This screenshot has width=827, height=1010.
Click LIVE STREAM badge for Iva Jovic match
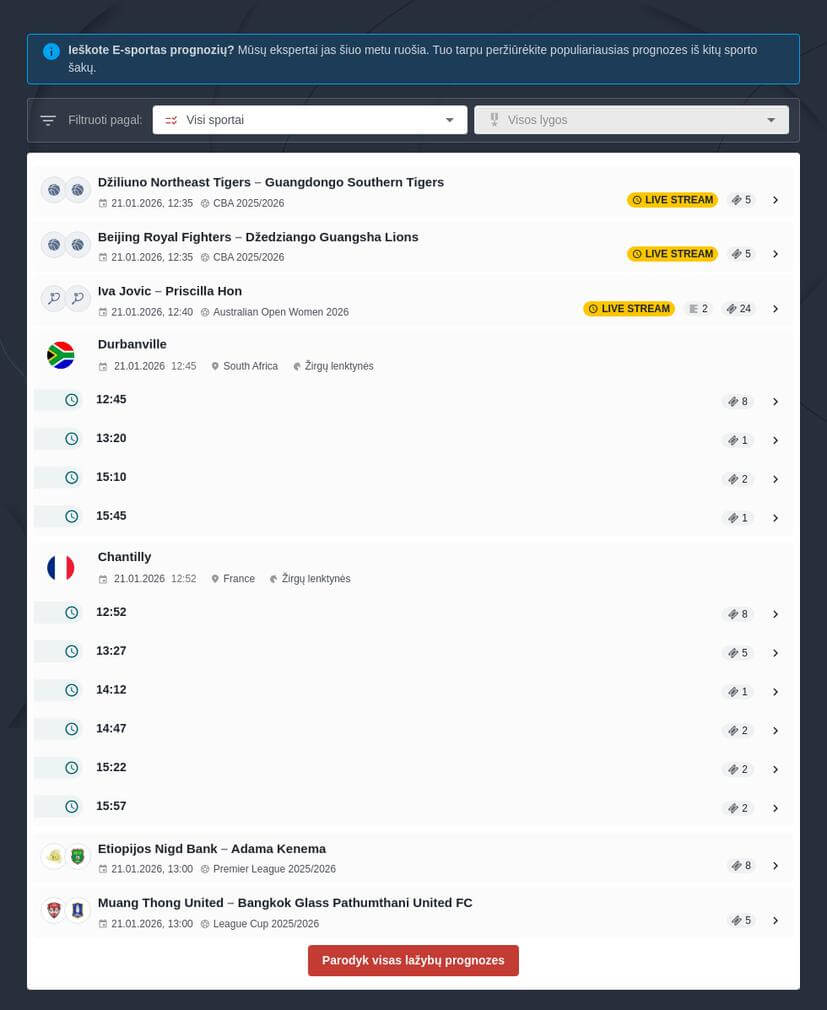[x=629, y=309]
